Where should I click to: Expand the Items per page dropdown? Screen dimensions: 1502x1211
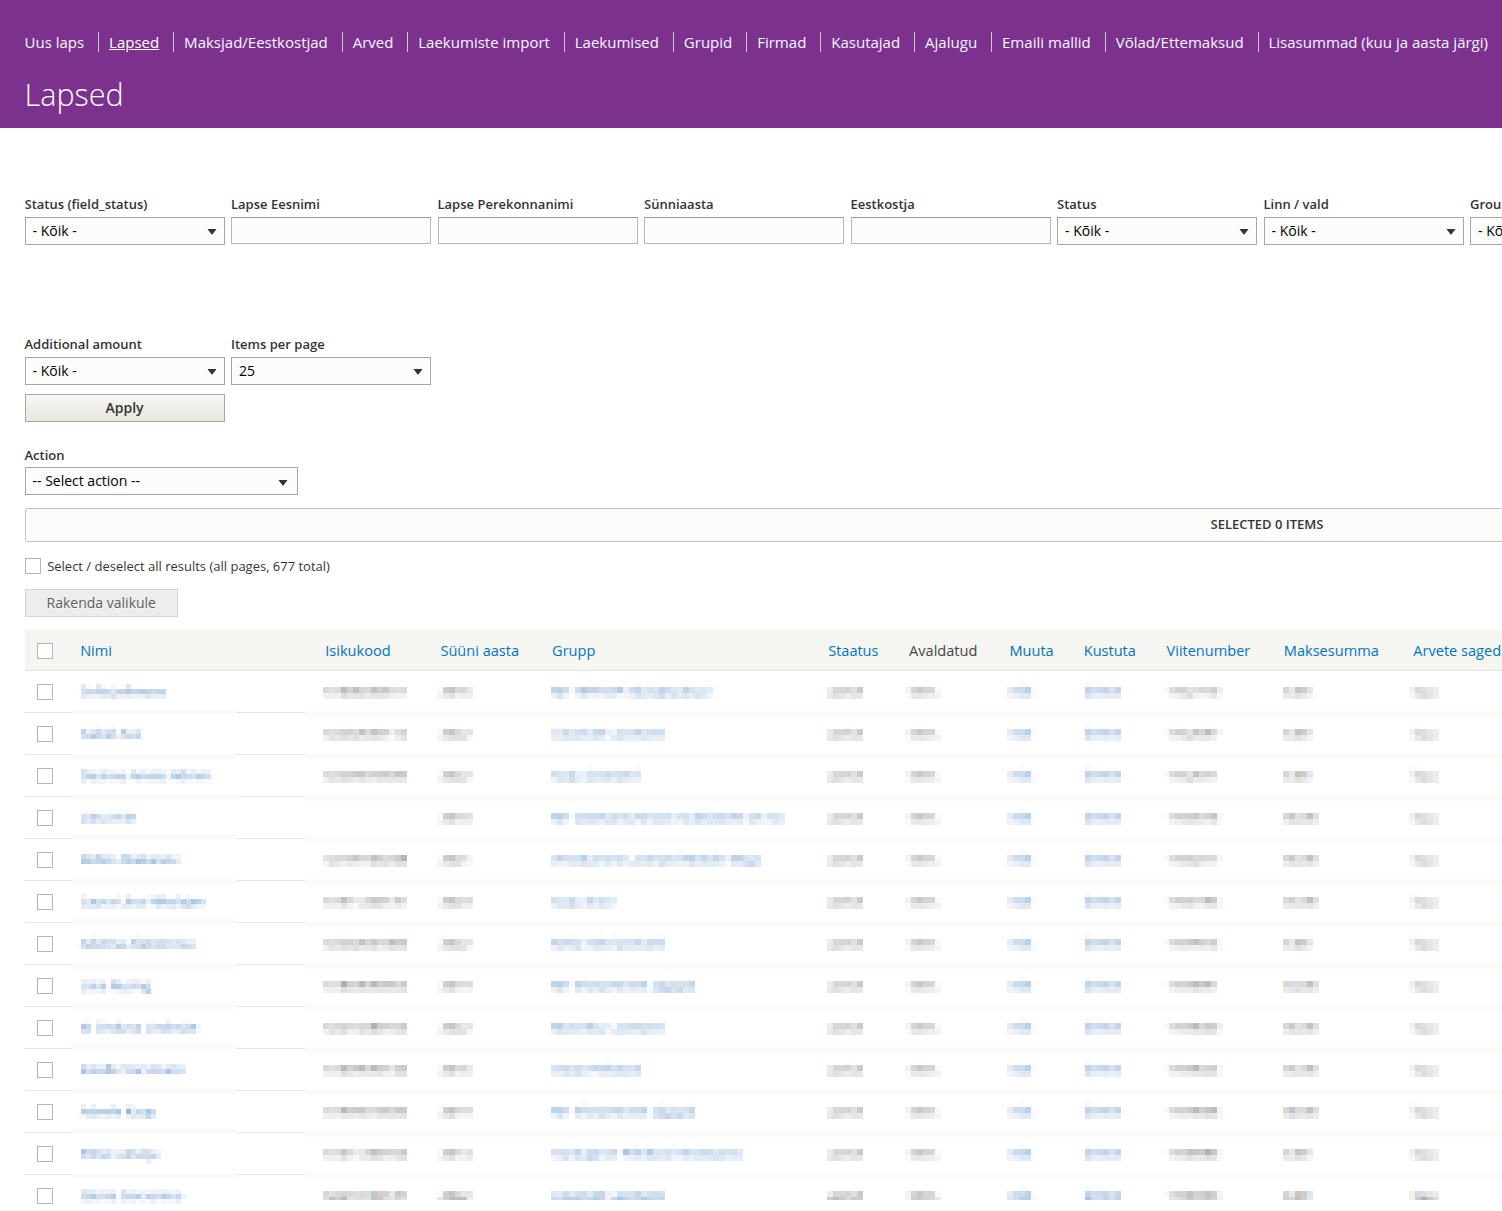330,371
